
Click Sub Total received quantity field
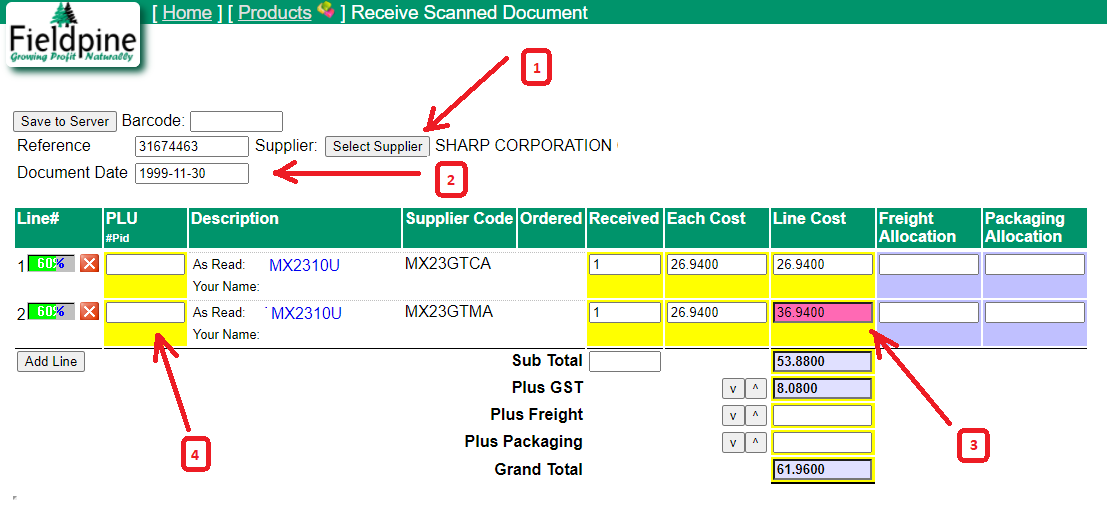point(625,361)
